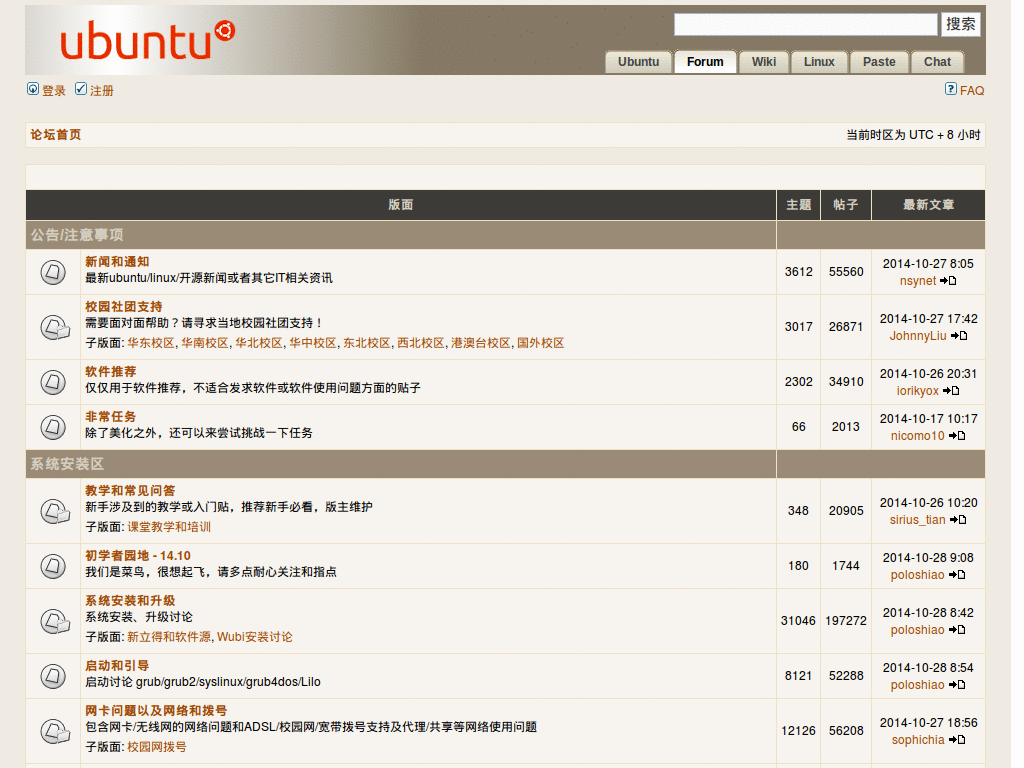The height and width of the screenshot is (768, 1024).
Task: Open the Chat tab
Action: pos(936,61)
